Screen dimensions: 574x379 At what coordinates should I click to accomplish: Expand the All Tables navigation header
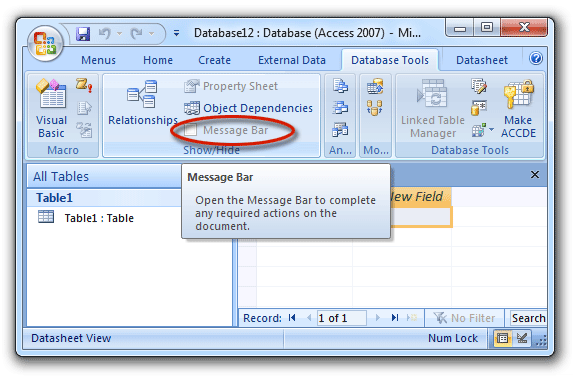click(x=104, y=177)
